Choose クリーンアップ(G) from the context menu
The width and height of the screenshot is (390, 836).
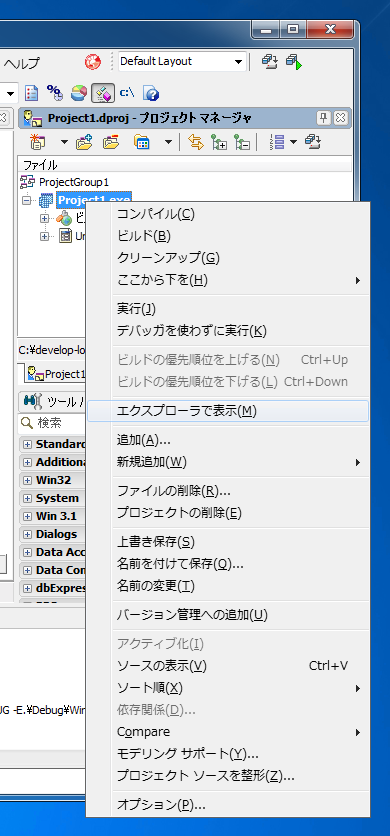coord(228,258)
